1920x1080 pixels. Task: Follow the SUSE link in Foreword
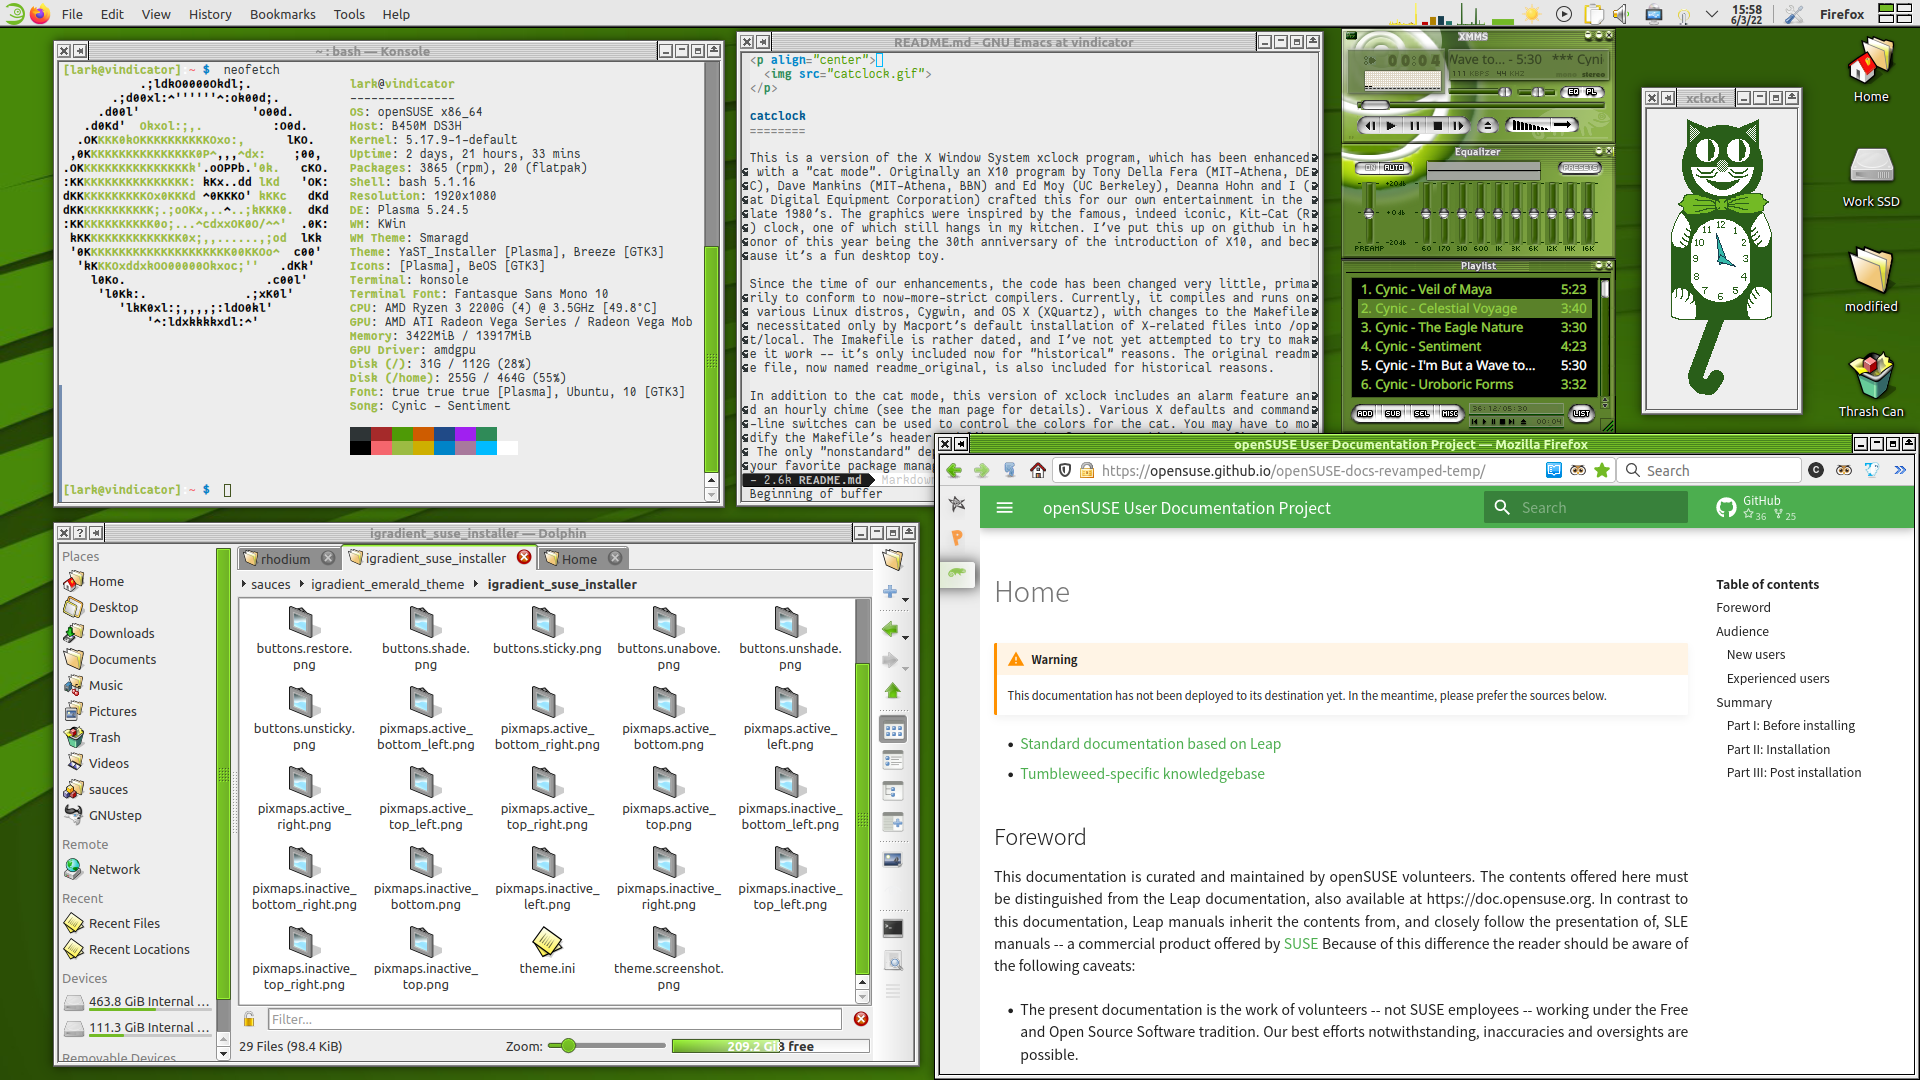(1300, 943)
